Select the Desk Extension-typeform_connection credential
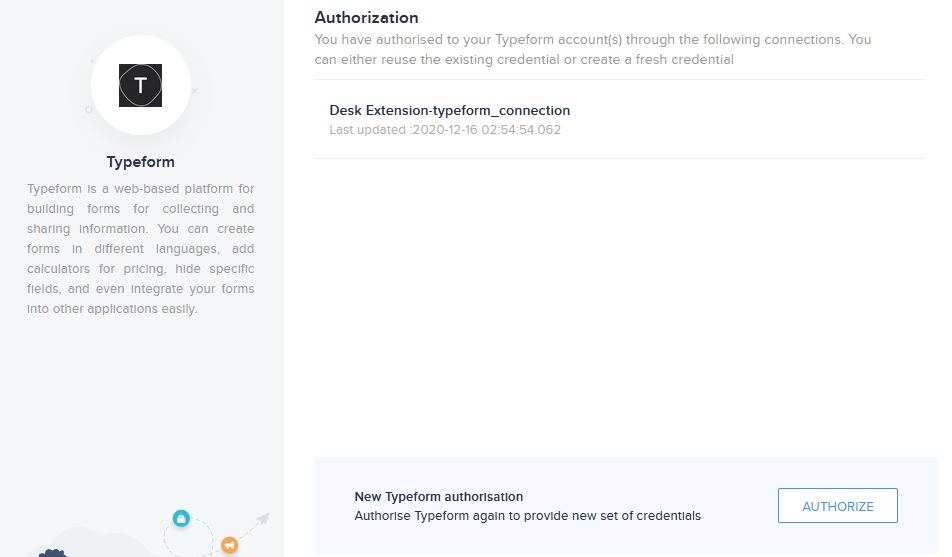The height and width of the screenshot is (557, 952). [x=449, y=110]
